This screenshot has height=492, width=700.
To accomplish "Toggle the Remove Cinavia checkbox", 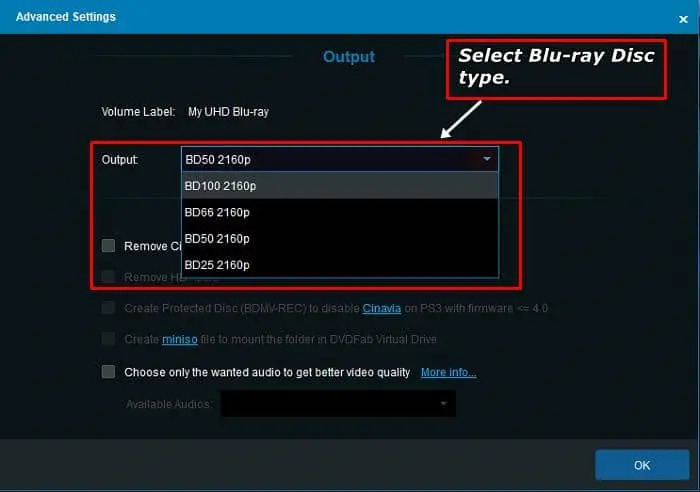I will point(108,246).
